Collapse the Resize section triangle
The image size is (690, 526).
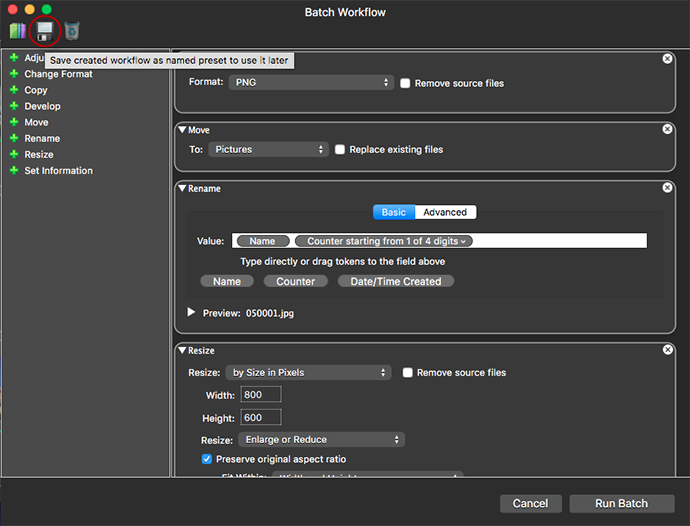pyautogui.click(x=182, y=350)
